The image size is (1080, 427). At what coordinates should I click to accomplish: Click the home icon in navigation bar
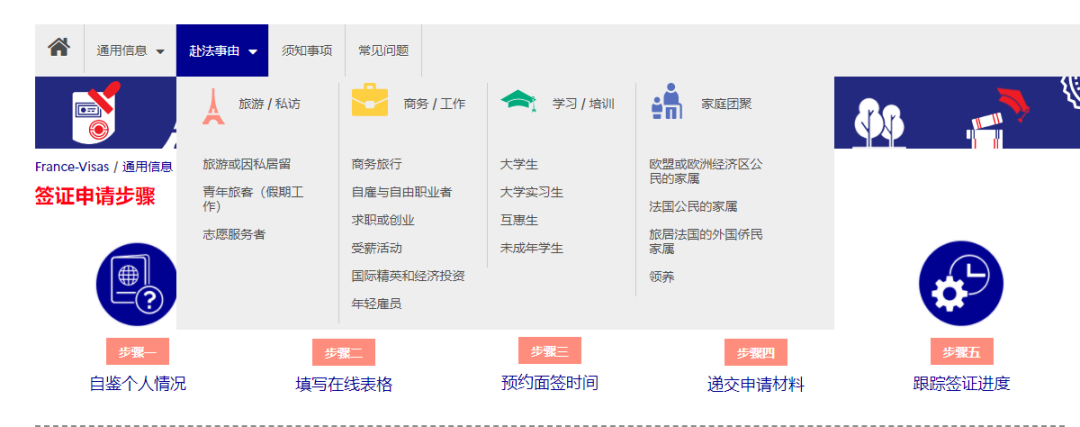point(59,48)
